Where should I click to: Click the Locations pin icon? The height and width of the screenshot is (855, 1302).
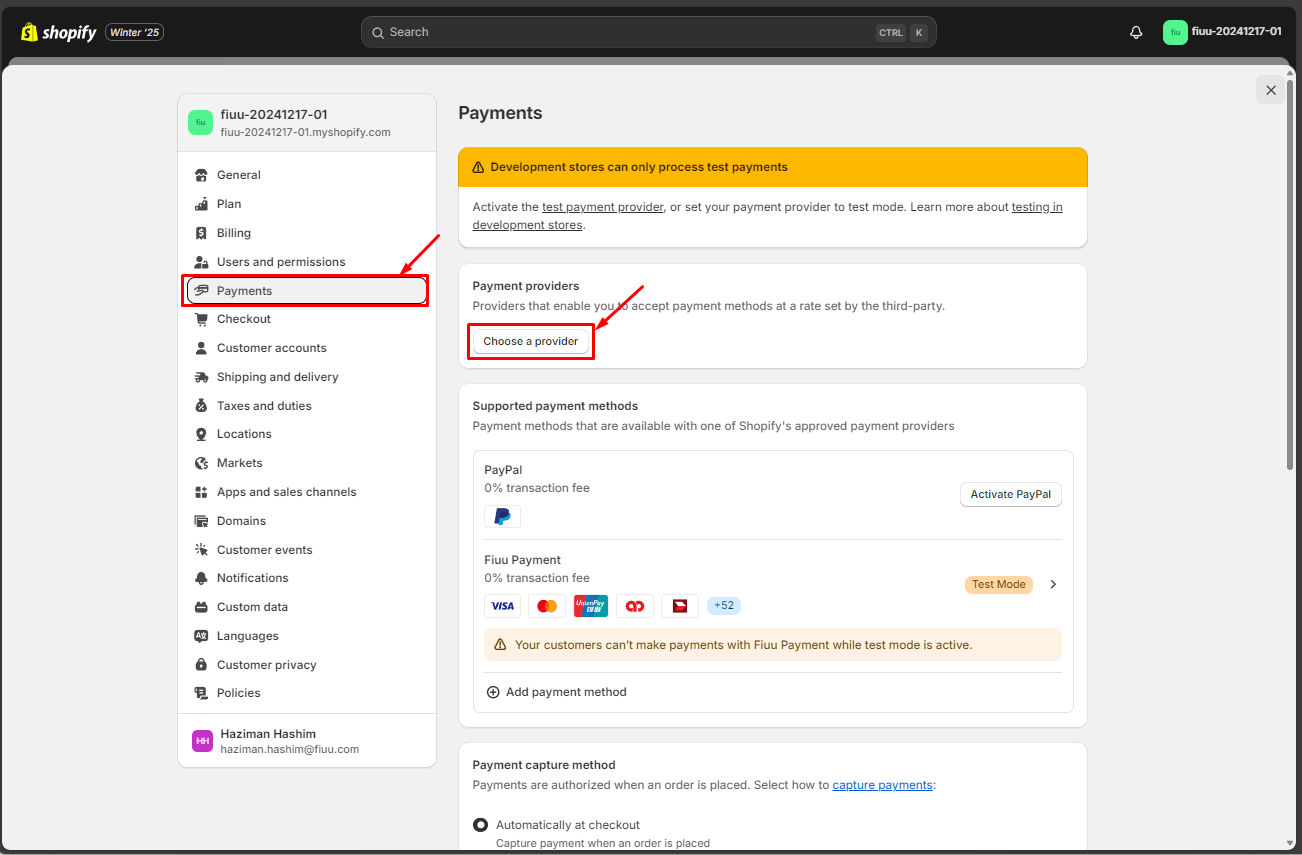[200, 434]
